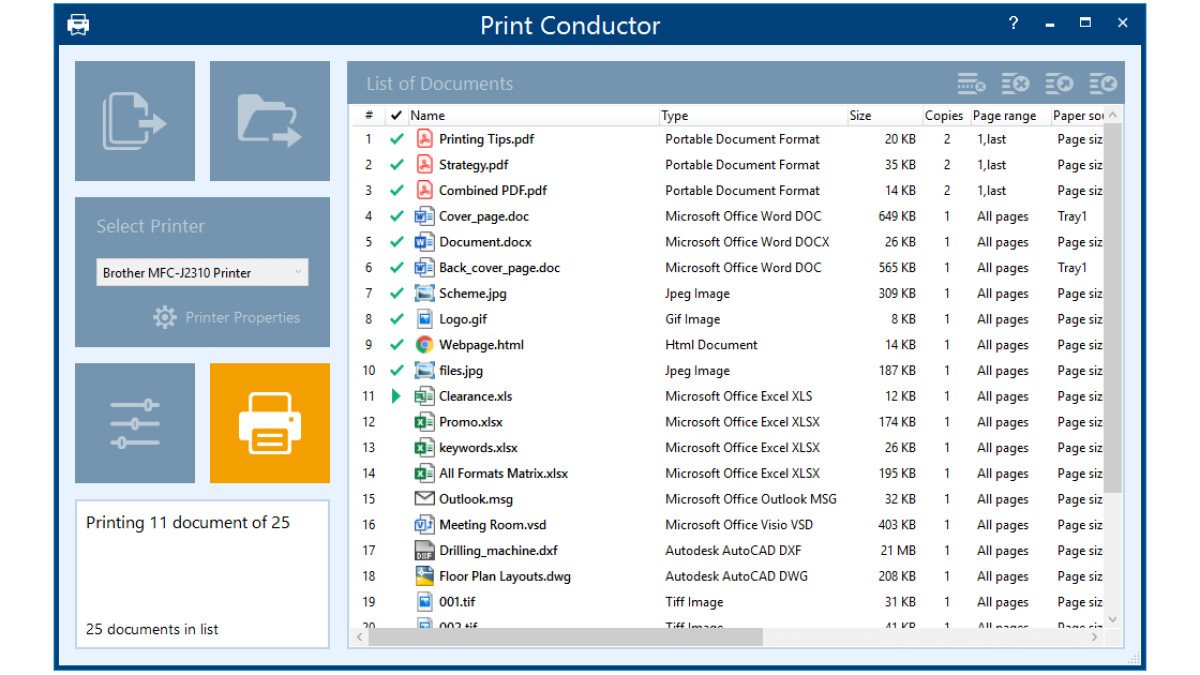Click the PDF icon of Printing Tips.pdf
This screenshot has width=1200, height=675.
click(x=424, y=139)
